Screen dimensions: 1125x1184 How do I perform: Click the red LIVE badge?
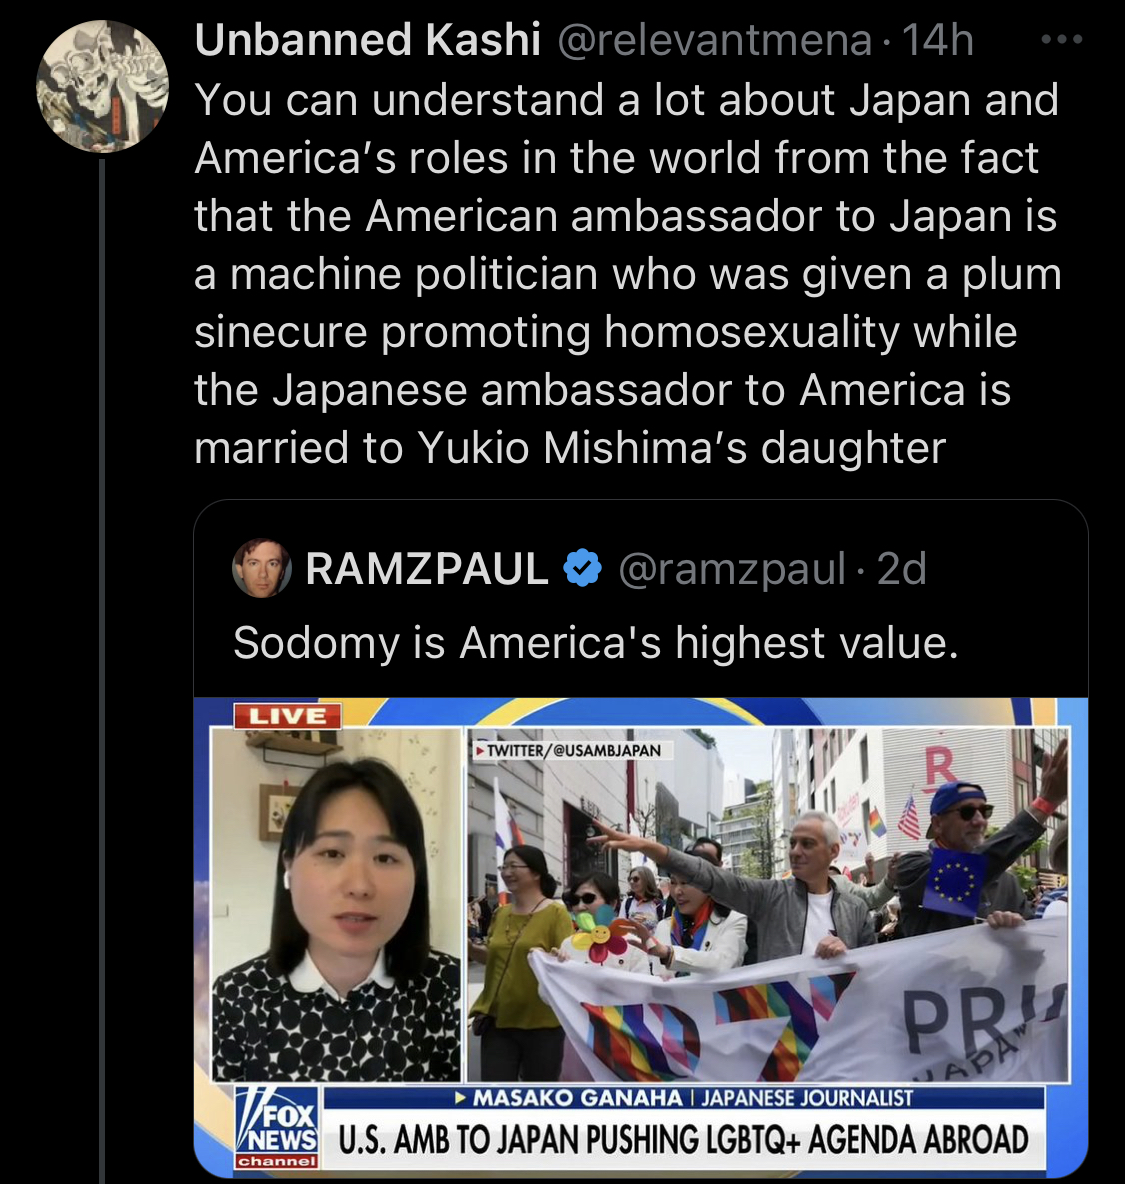tap(287, 716)
